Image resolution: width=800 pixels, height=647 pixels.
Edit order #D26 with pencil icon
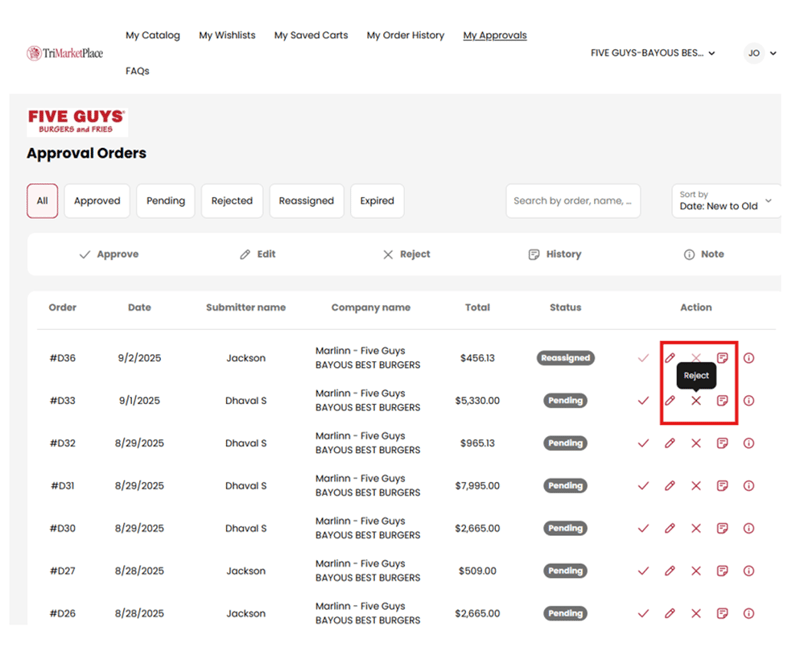point(670,614)
